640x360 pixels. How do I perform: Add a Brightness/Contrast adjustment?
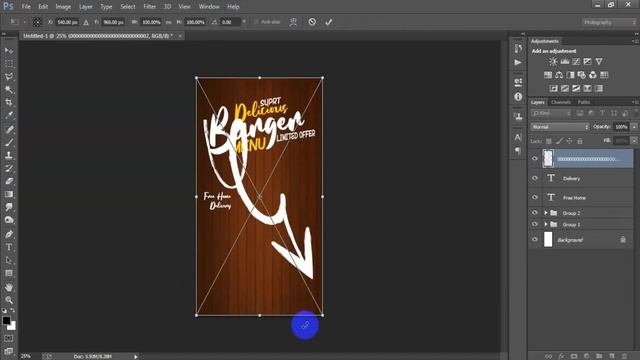pyautogui.click(x=553, y=62)
